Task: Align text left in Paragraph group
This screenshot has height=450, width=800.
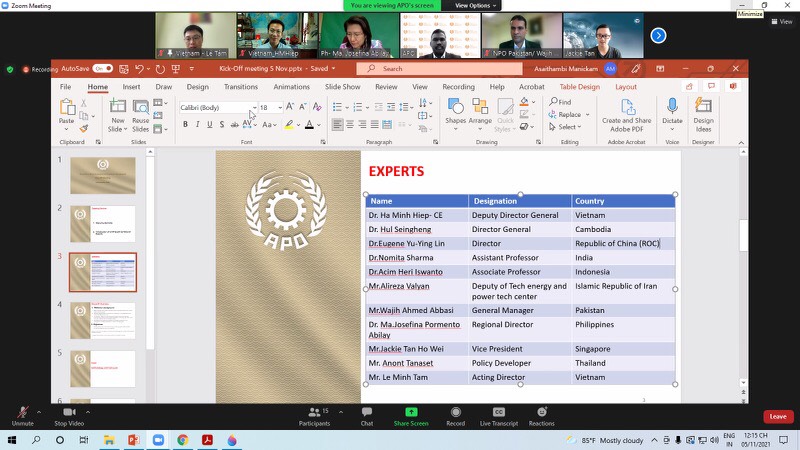Action: click(337, 124)
